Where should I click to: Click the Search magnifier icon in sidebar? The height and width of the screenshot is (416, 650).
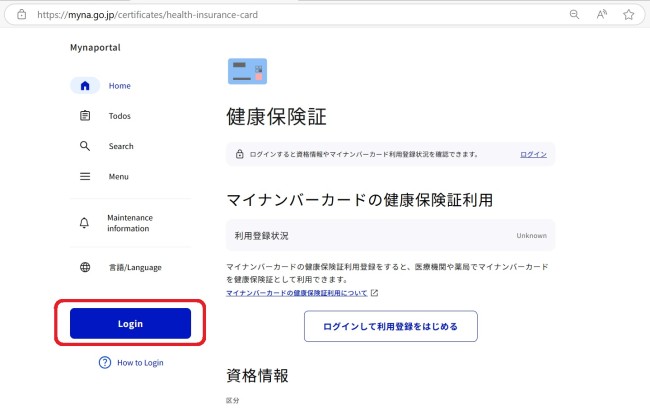pyautogui.click(x=85, y=146)
